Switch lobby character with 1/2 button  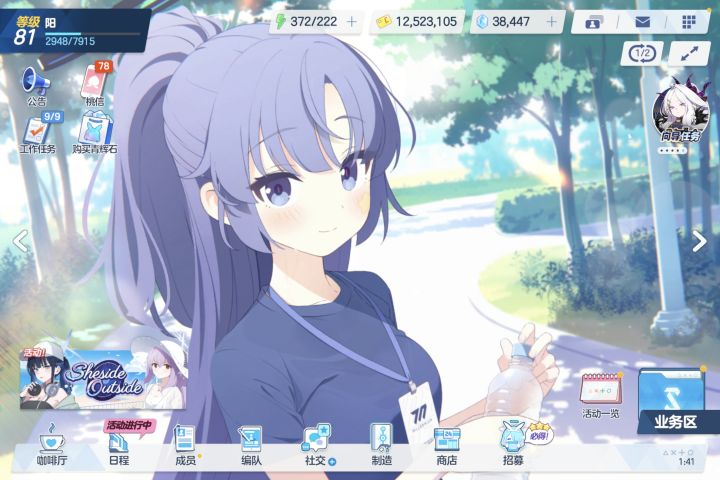click(x=642, y=54)
